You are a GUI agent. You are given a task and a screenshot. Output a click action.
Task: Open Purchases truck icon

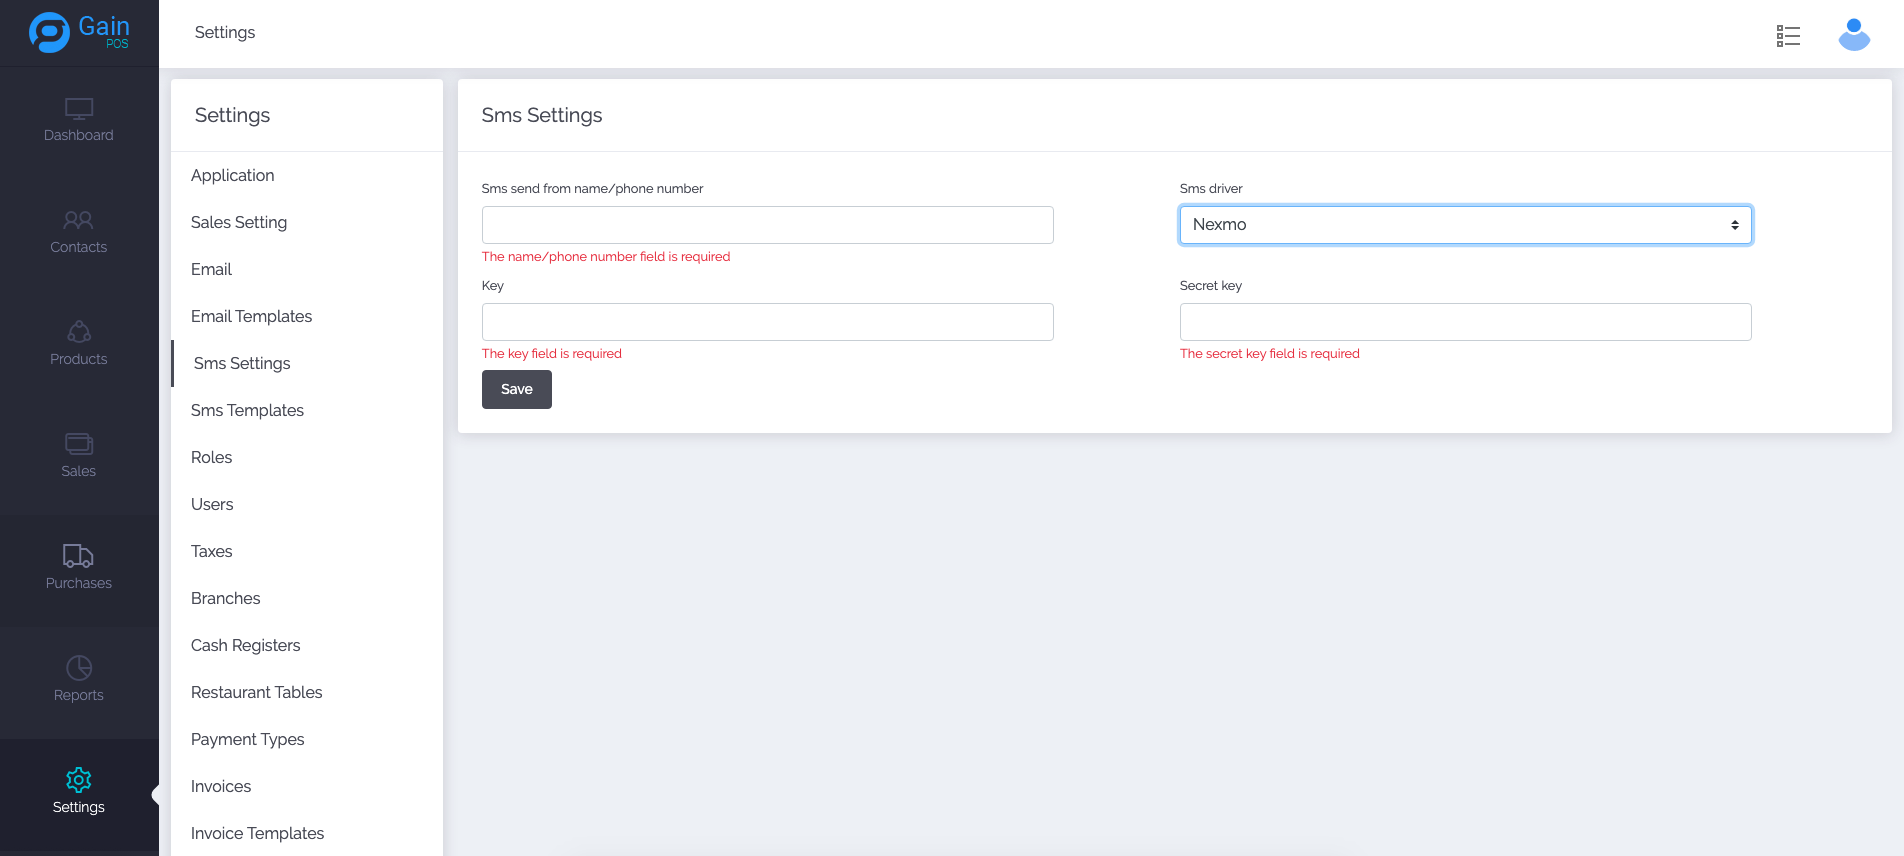point(79,556)
